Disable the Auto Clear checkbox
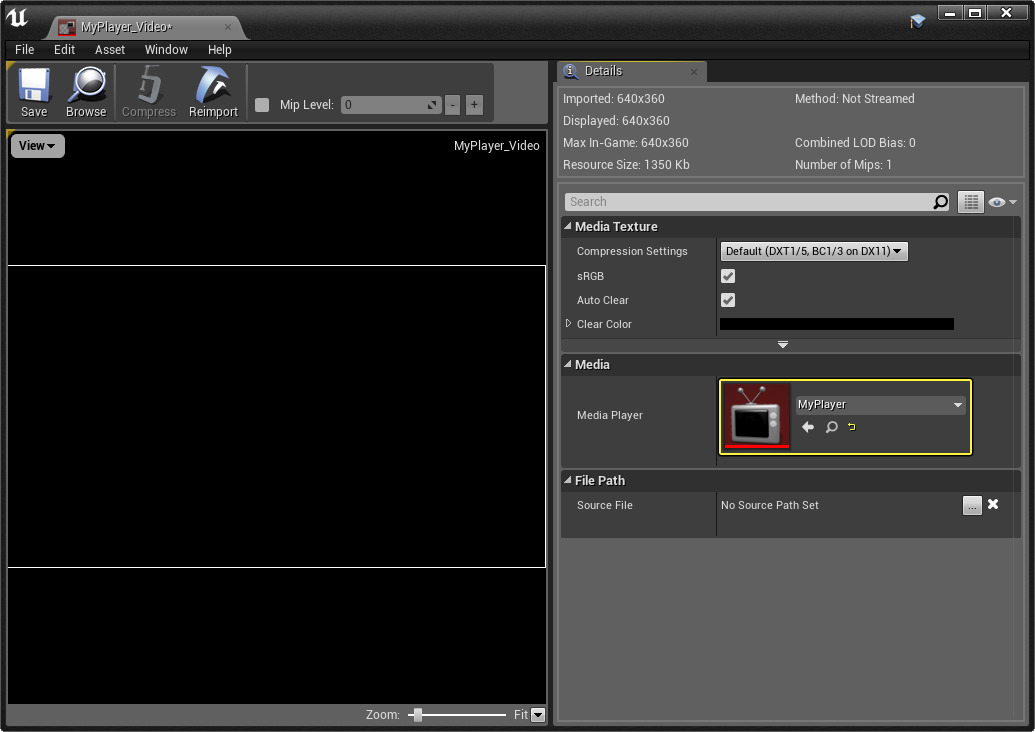 click(728, 300)
